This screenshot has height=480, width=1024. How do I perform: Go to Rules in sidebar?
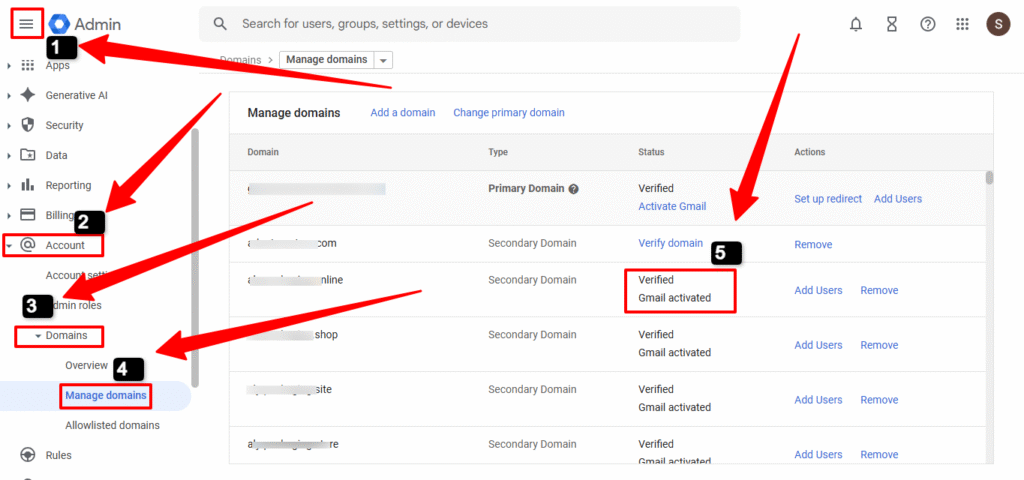point(58,456)
